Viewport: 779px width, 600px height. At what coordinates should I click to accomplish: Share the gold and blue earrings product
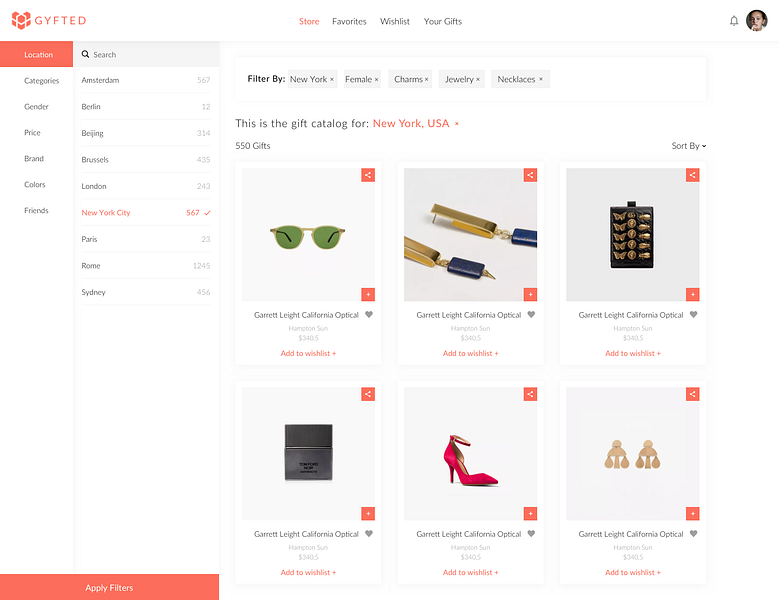click(x=531, y=175)
